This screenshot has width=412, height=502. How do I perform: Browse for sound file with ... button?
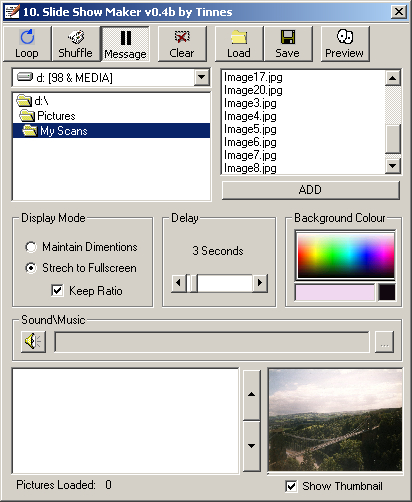coord(384,342)
